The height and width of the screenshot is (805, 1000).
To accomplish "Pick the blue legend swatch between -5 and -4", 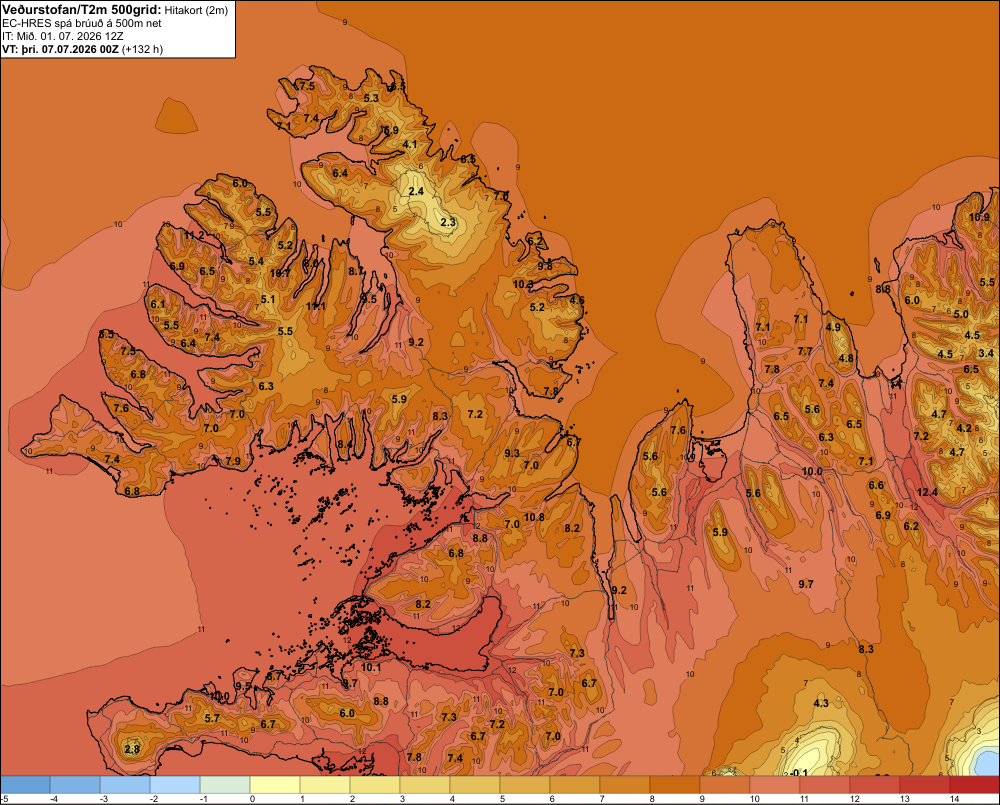I will (x=26, y=785).
